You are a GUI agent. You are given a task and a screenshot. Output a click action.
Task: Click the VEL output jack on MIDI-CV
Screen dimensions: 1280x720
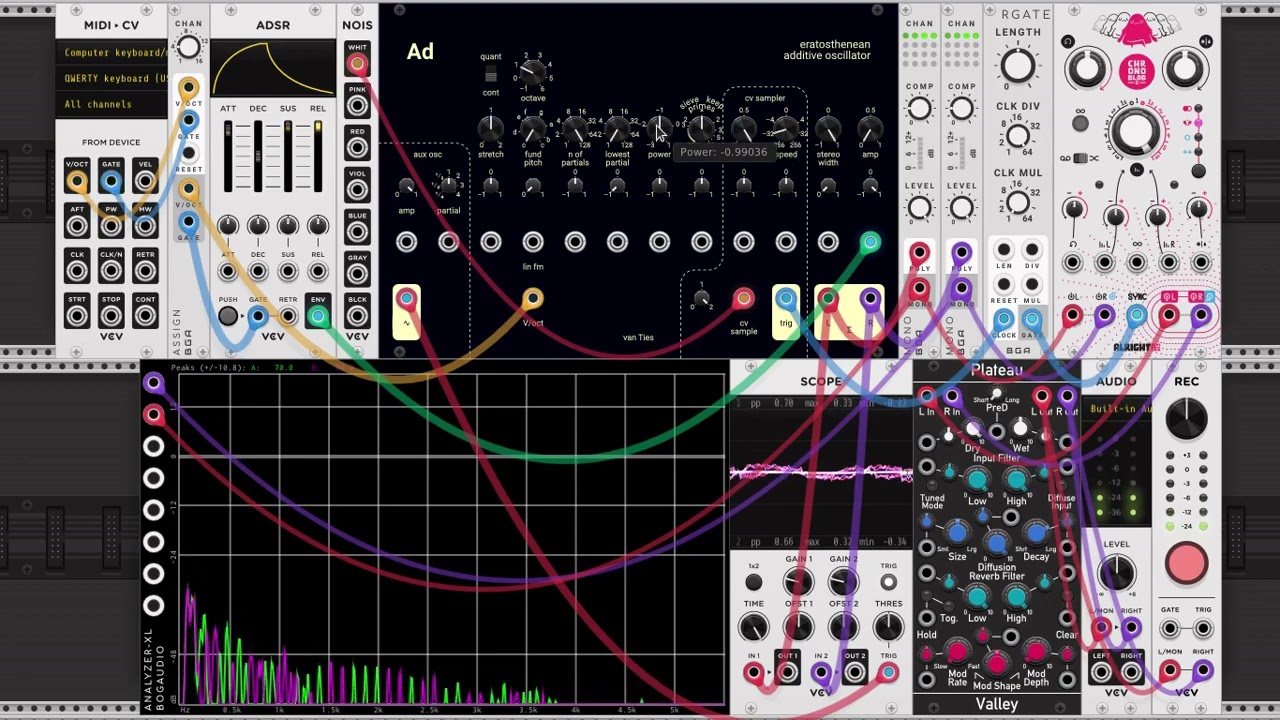click(x=145, y=181)
